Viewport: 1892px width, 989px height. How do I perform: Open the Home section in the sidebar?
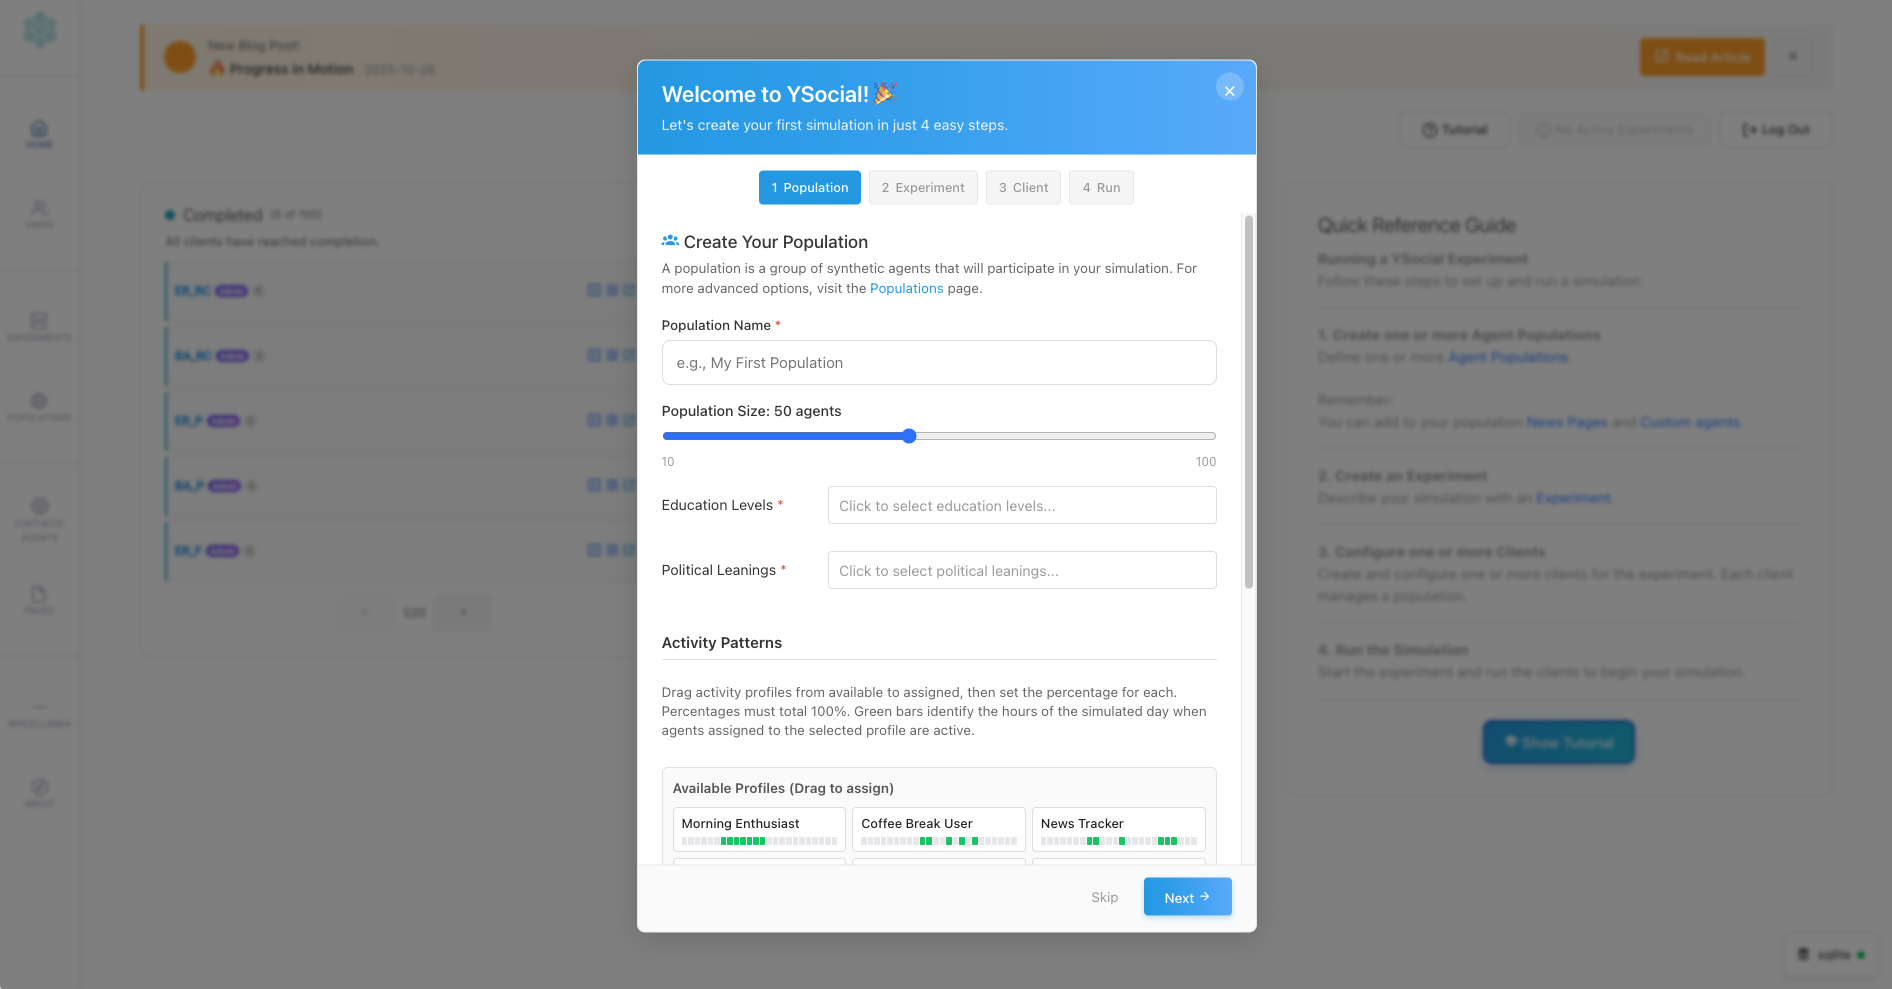[39, 135]
